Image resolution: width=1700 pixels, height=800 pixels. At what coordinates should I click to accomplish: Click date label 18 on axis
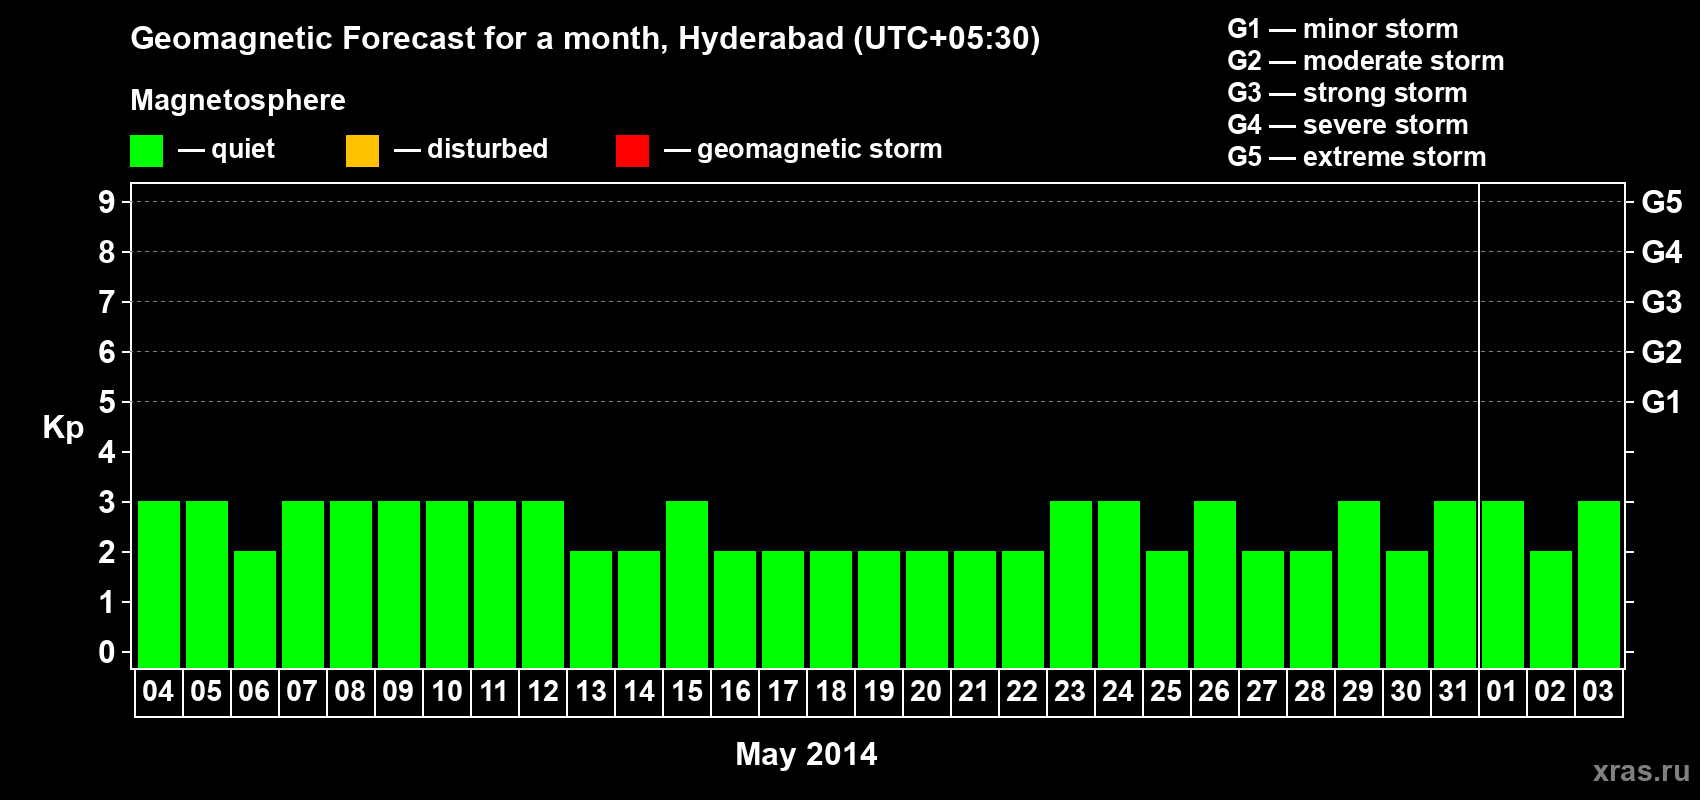point(830,692)
